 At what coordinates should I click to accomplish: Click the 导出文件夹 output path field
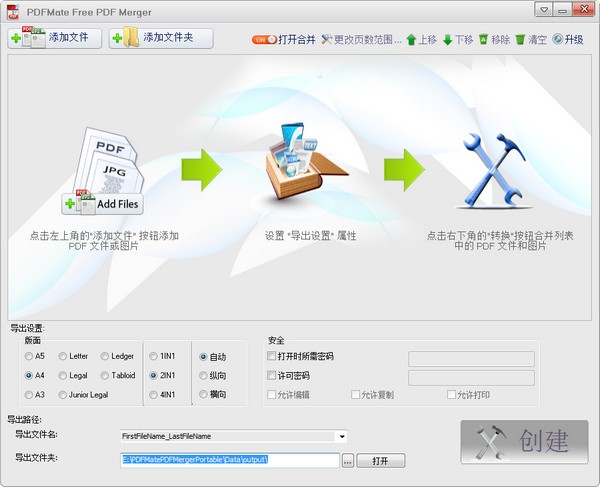click(228, 460)
